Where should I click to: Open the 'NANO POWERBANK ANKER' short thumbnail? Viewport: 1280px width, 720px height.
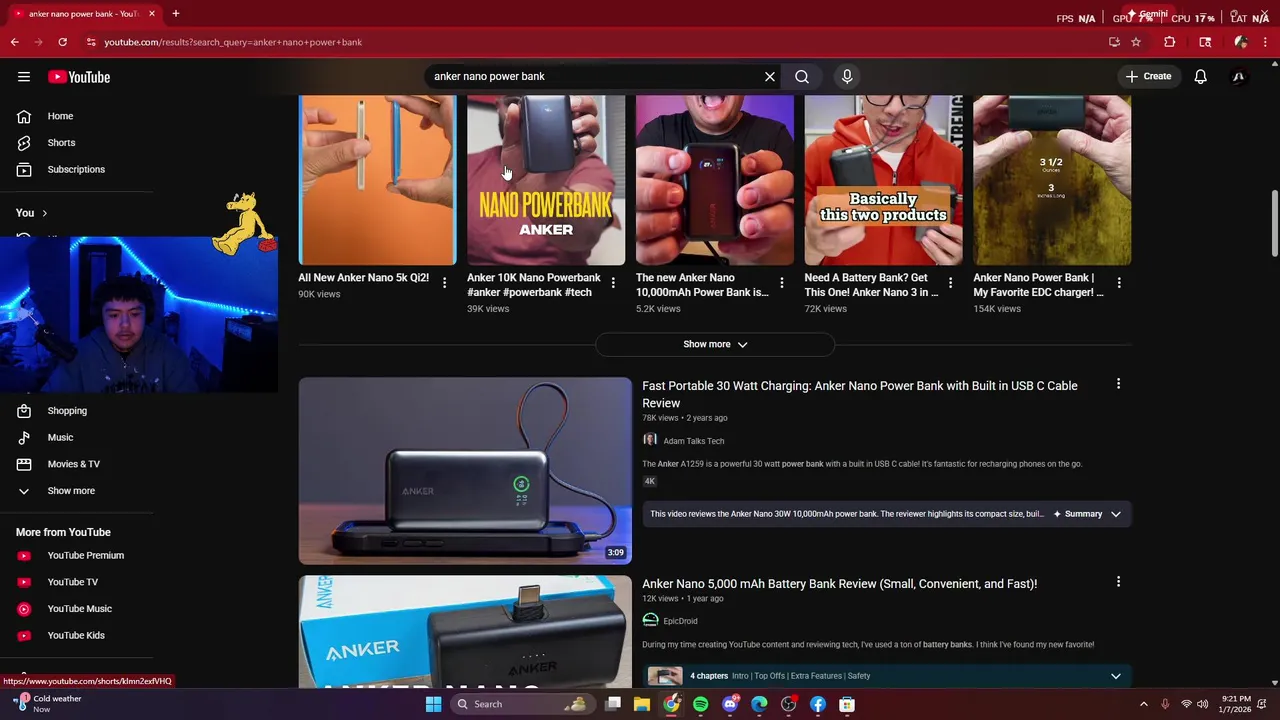pos(546,180)
